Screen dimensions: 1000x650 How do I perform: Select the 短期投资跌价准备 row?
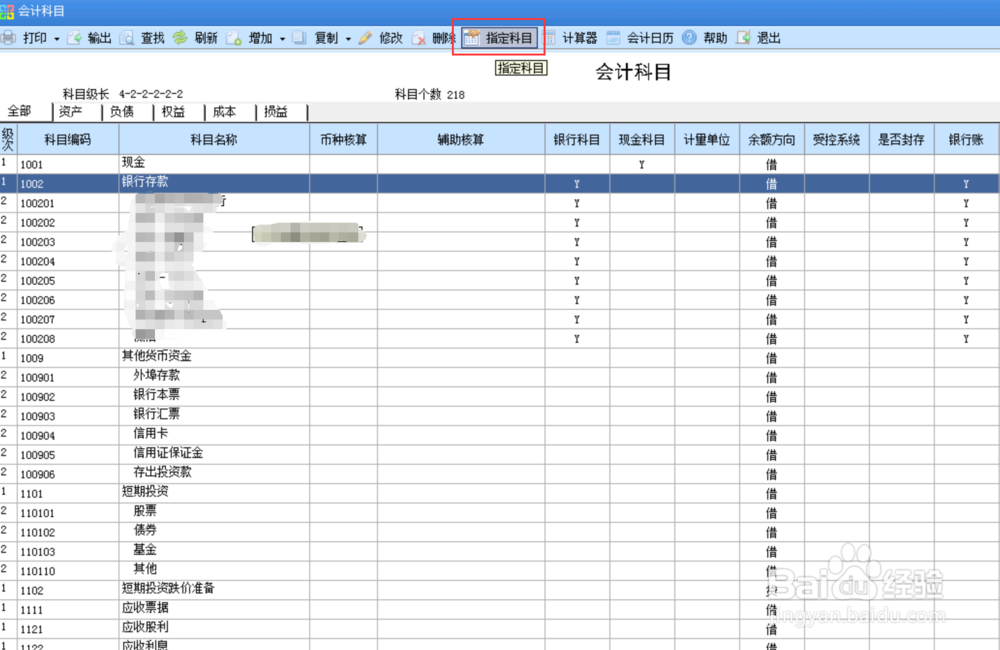point(499,590)
